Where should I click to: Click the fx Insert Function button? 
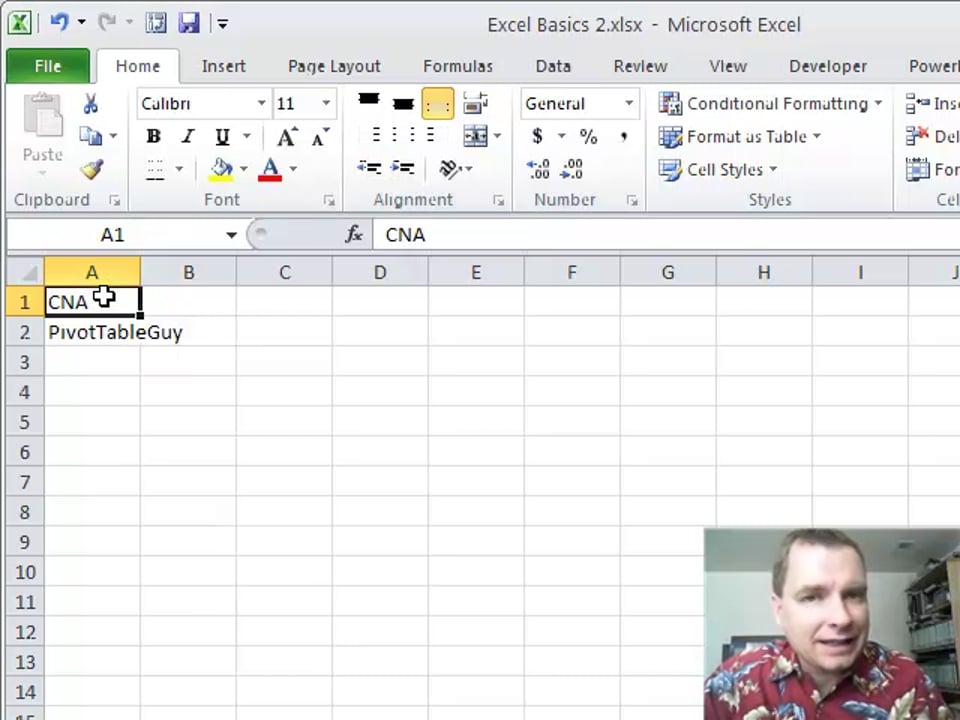point(354,234)
